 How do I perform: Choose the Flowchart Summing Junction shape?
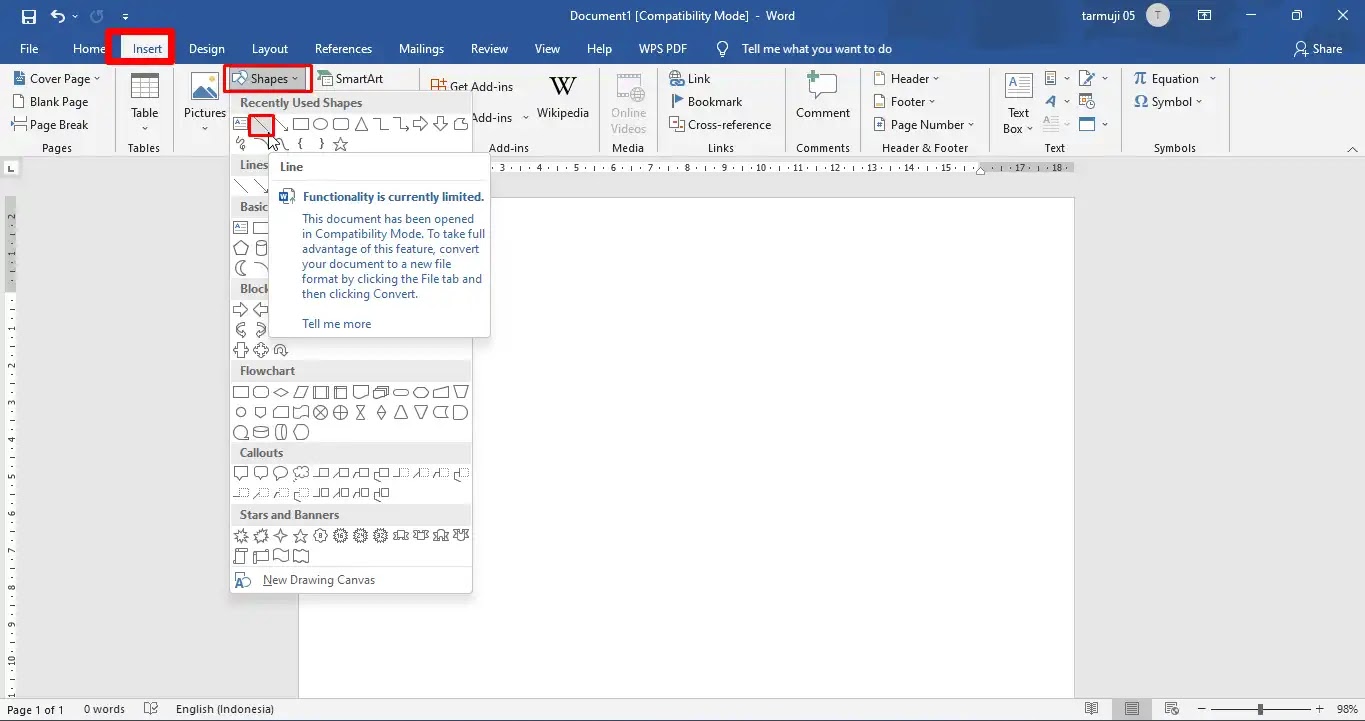(320, 412)
